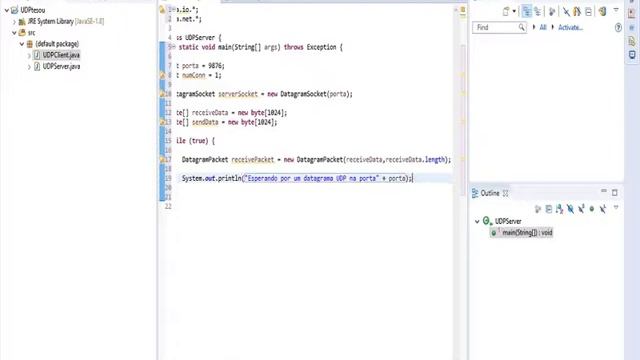This screenshot has height=360, width=640.
Task: Click the Task List help question-mark icon
Action: pyautogui.click(x=618, y=27)
